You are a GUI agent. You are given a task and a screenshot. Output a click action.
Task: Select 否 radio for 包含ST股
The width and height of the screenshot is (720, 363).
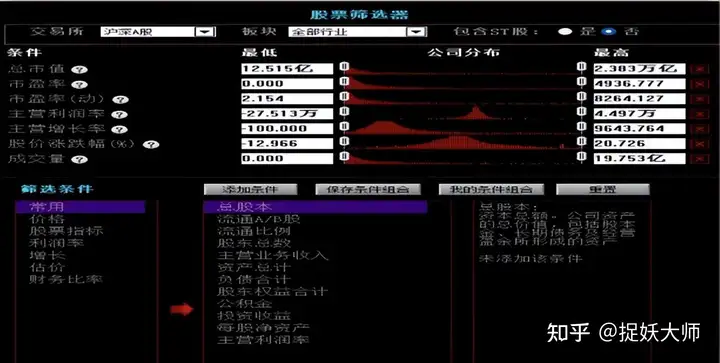point(609,32)
